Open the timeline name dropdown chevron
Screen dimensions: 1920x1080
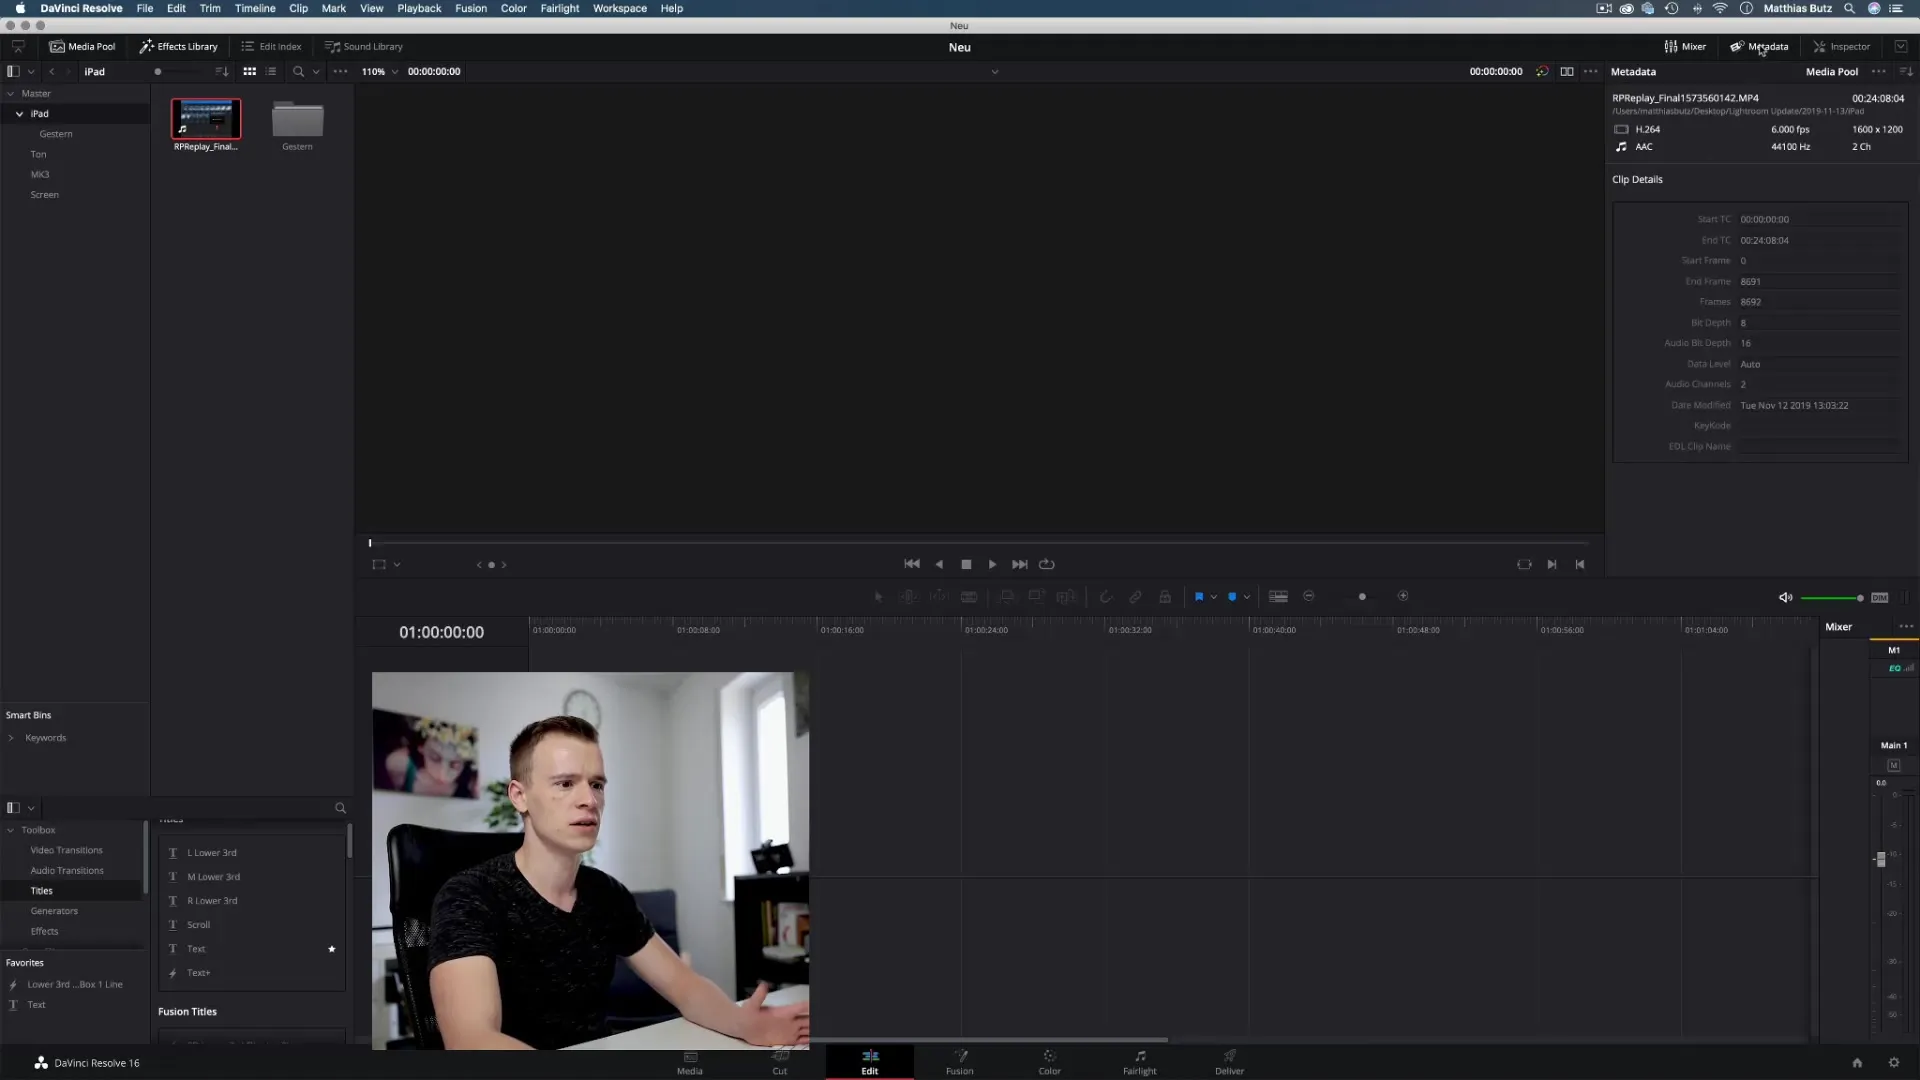995,71
